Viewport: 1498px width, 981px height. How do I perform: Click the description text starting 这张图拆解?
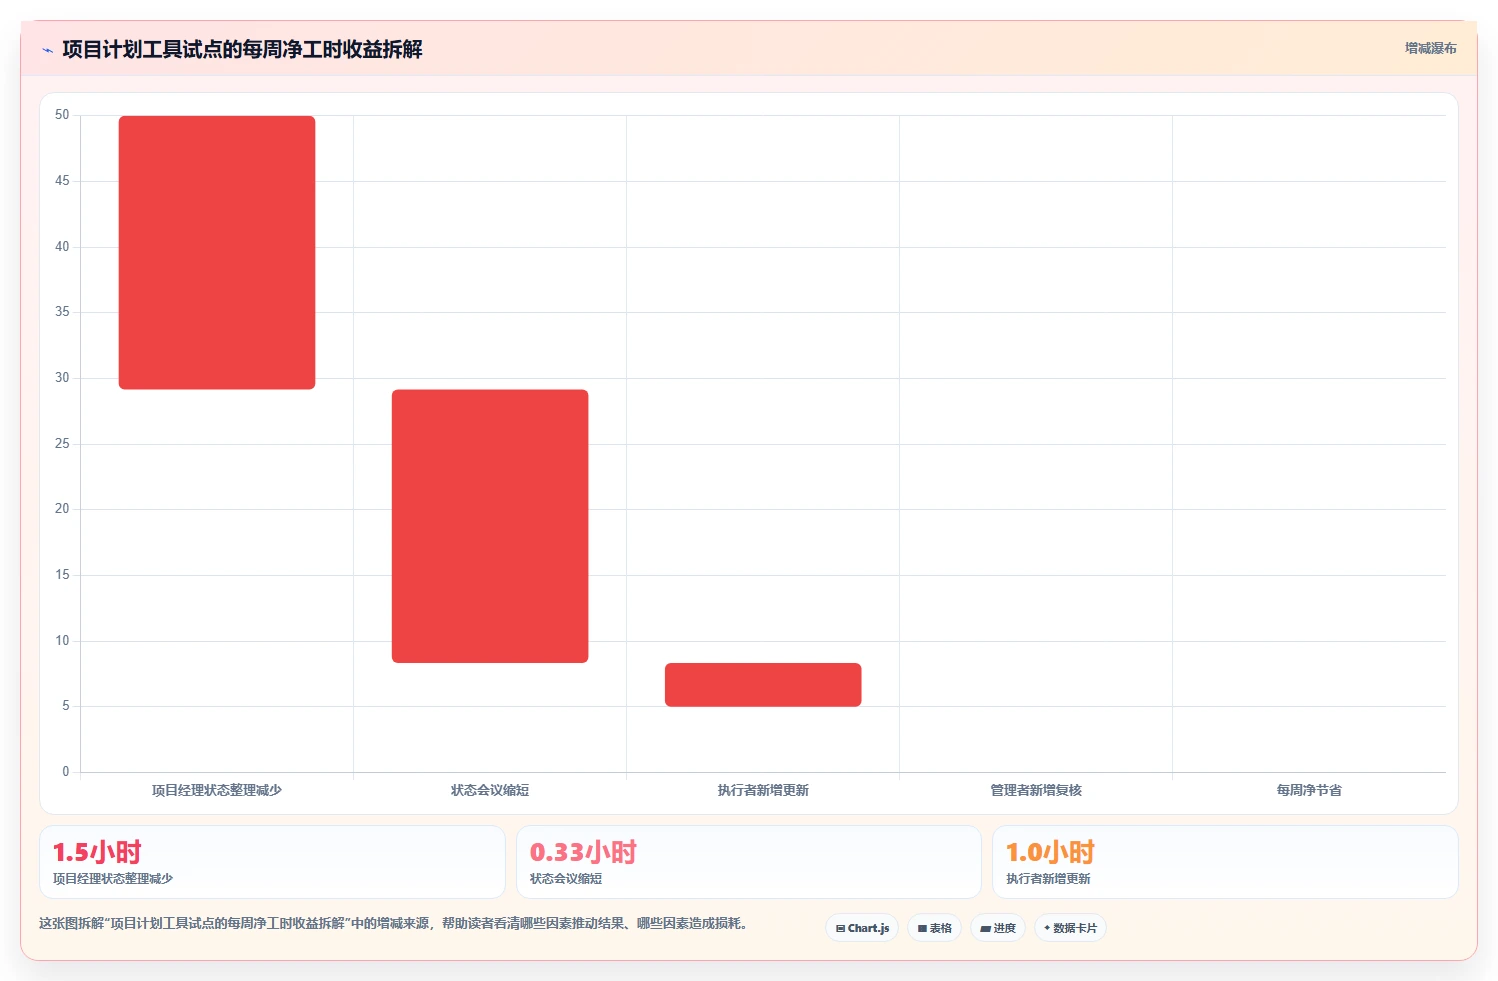394,923
